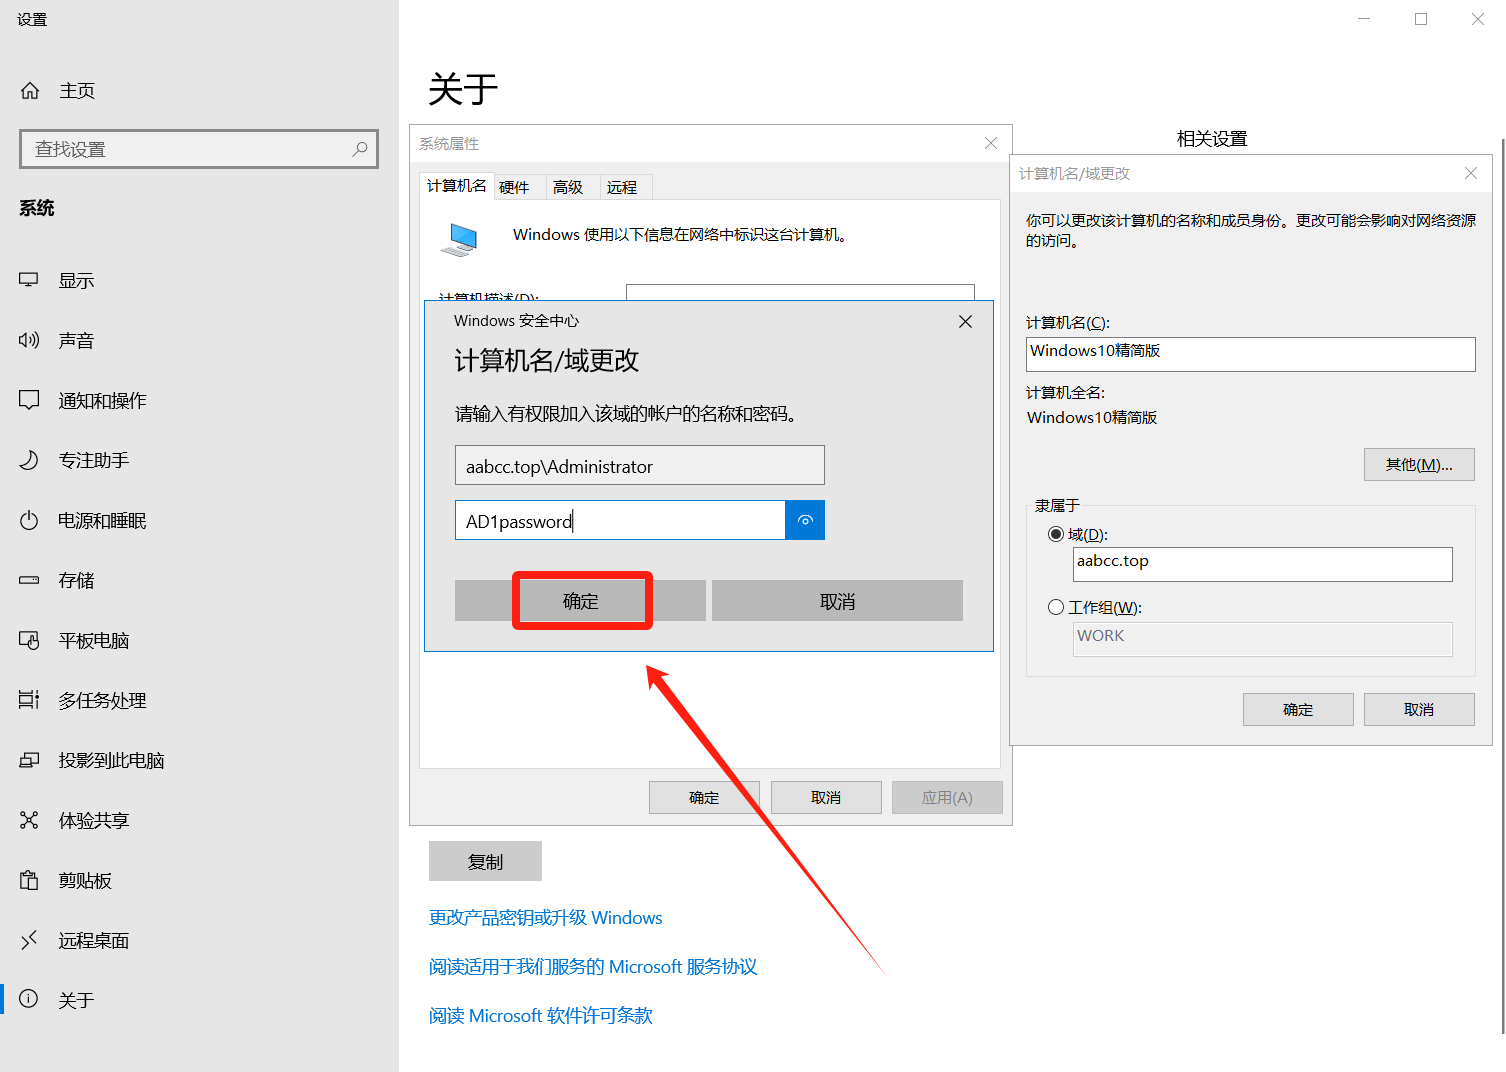The width and height of the screenshot is (1506, 1072).
Task: Close the Windows 安全中心 dialog
Action: pyautogui.click(x=965, y=321)
